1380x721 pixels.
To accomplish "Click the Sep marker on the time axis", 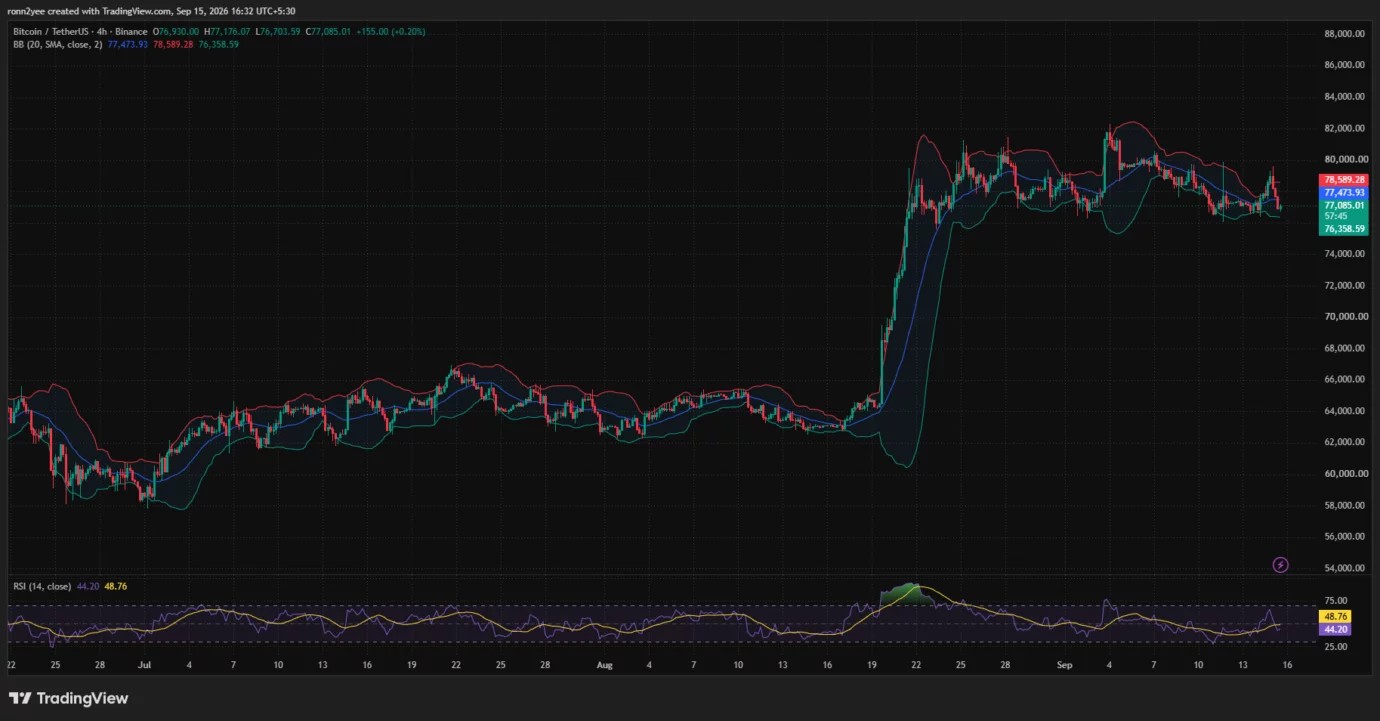I will point(1065,664).
